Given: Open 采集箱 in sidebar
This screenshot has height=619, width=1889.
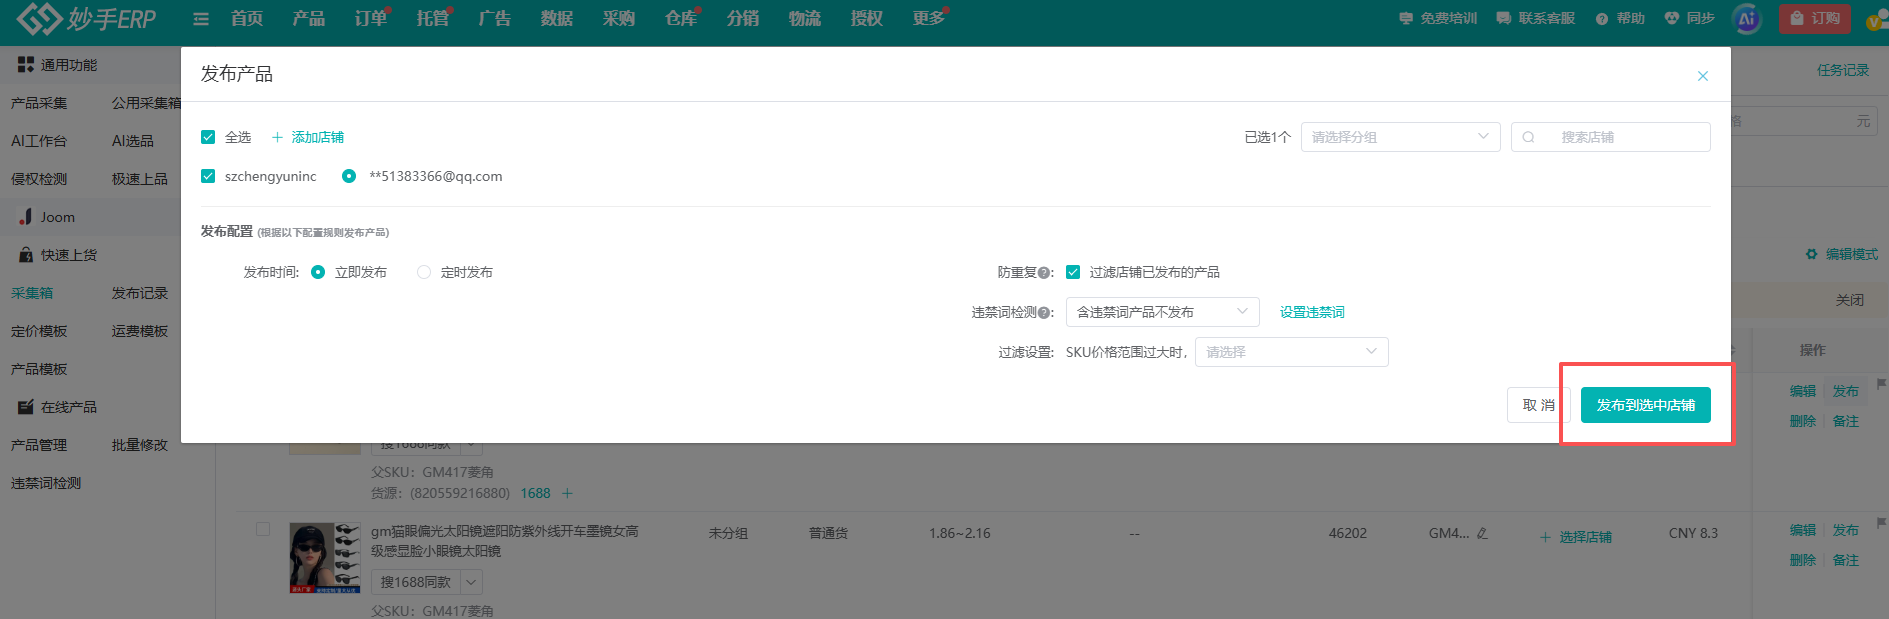Looking at the screenshot, I should [x=32, y=293].
